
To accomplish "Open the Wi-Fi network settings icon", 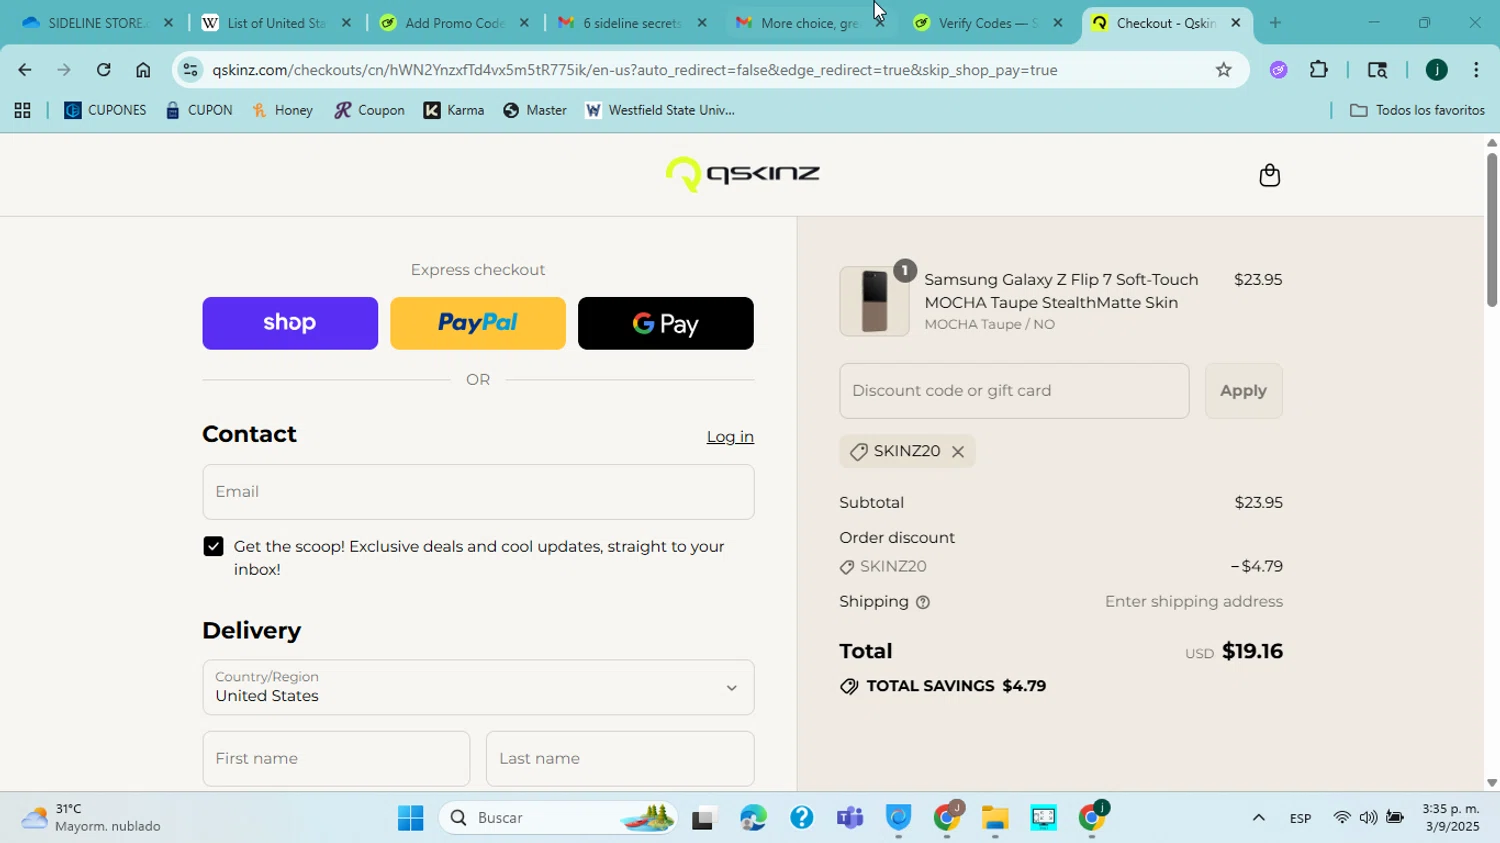I will pyautogui.click(x=1342, y=818).
